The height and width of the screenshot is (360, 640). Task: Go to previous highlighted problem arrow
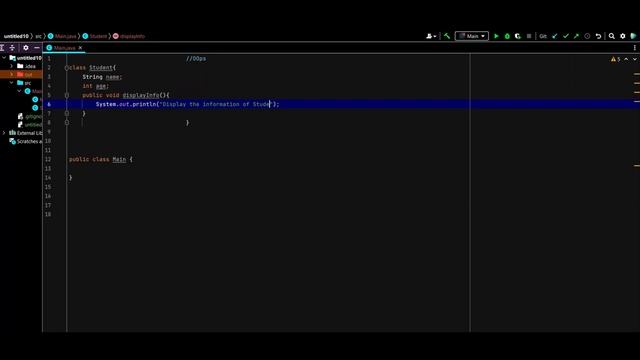[x=626, y=59]
